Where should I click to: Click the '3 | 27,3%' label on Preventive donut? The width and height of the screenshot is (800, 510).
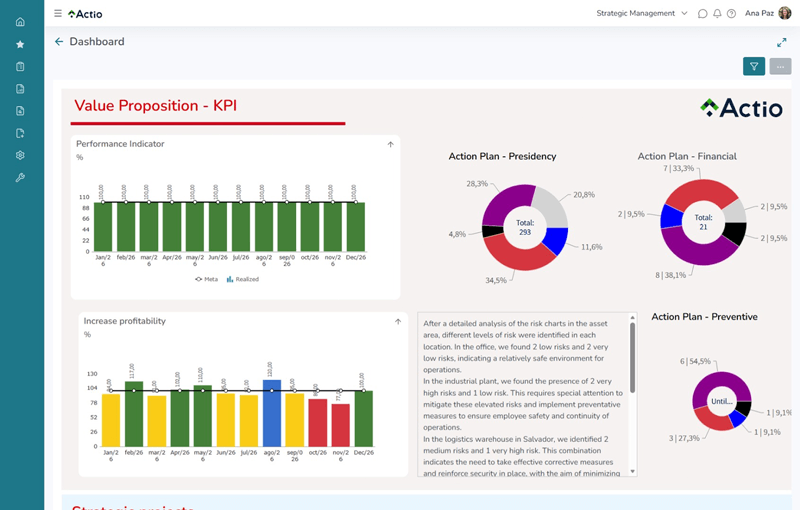[x=684, y=438]
